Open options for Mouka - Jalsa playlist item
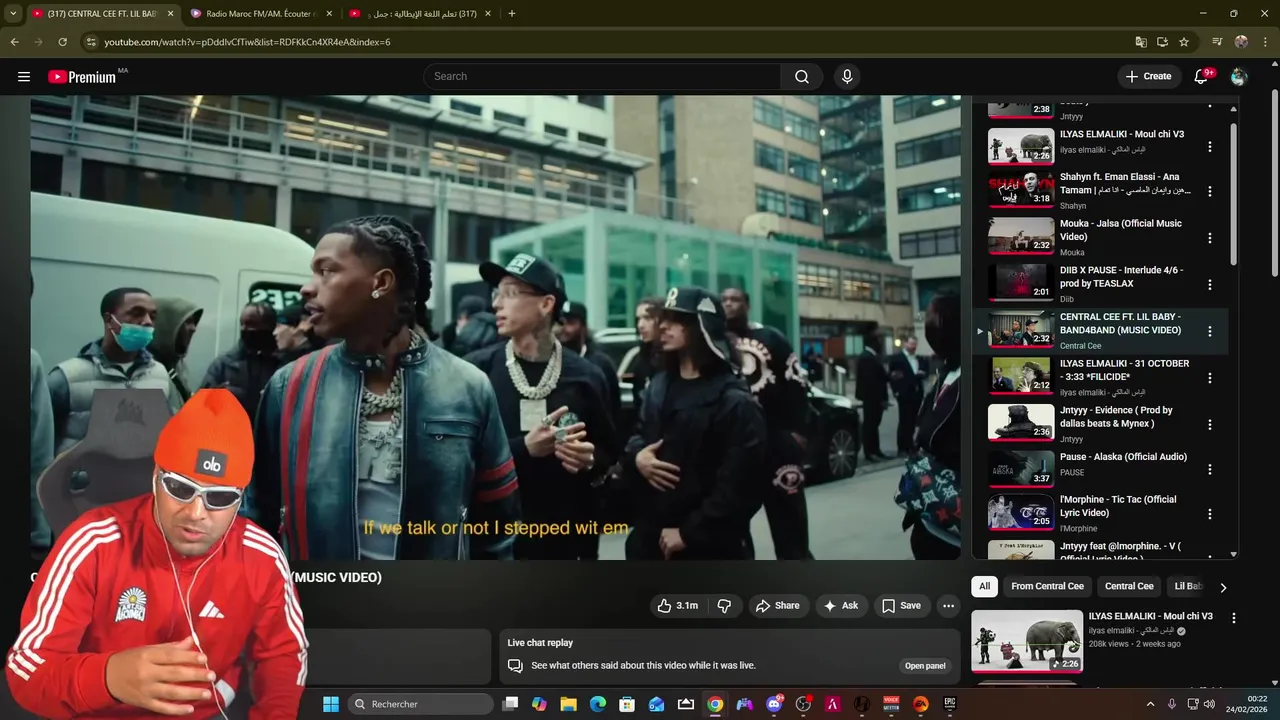 tap(1209, 238)
